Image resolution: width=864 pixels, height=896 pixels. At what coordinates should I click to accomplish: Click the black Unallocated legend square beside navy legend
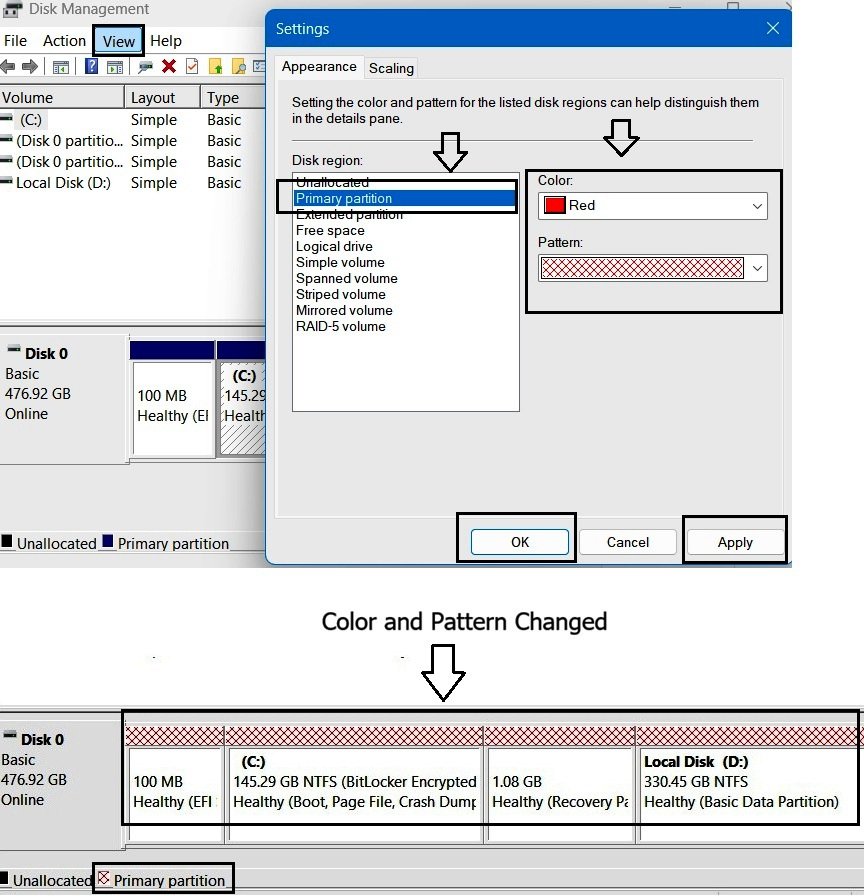click(x=7, y=541)
